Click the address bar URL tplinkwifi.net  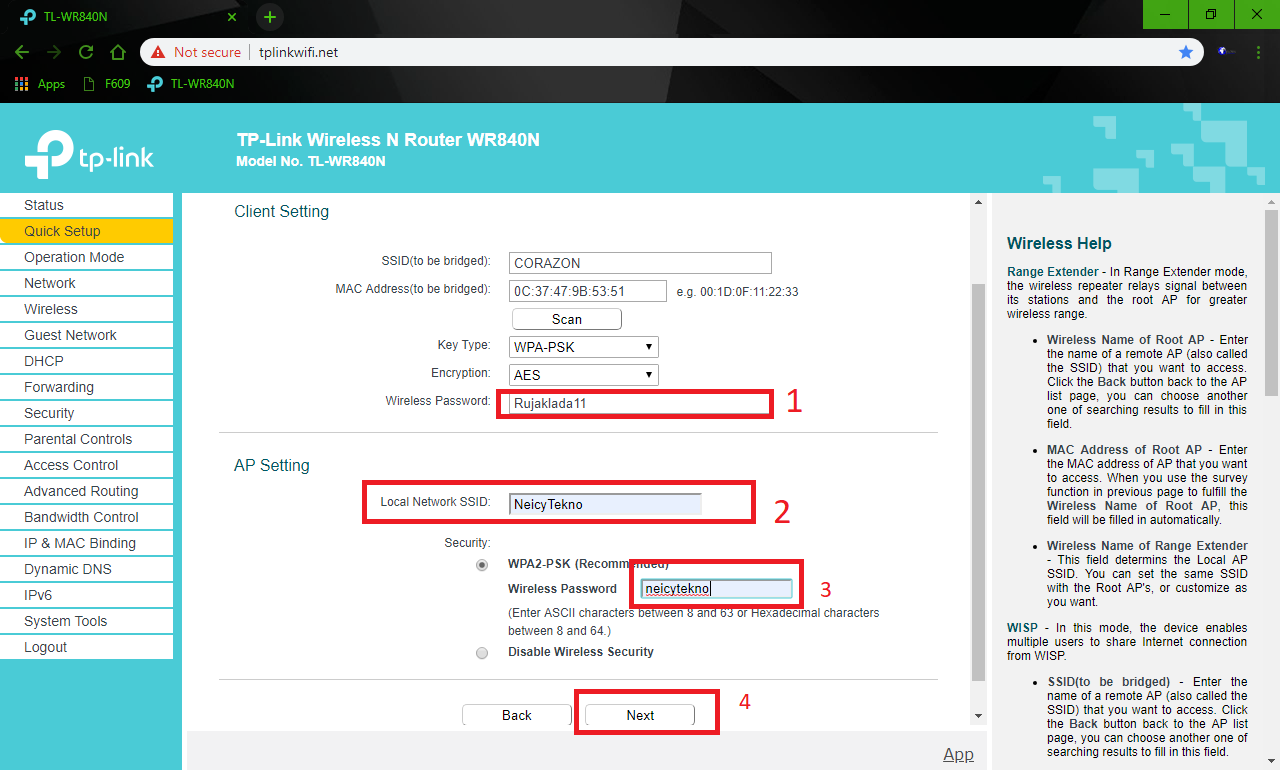[298, 52]
